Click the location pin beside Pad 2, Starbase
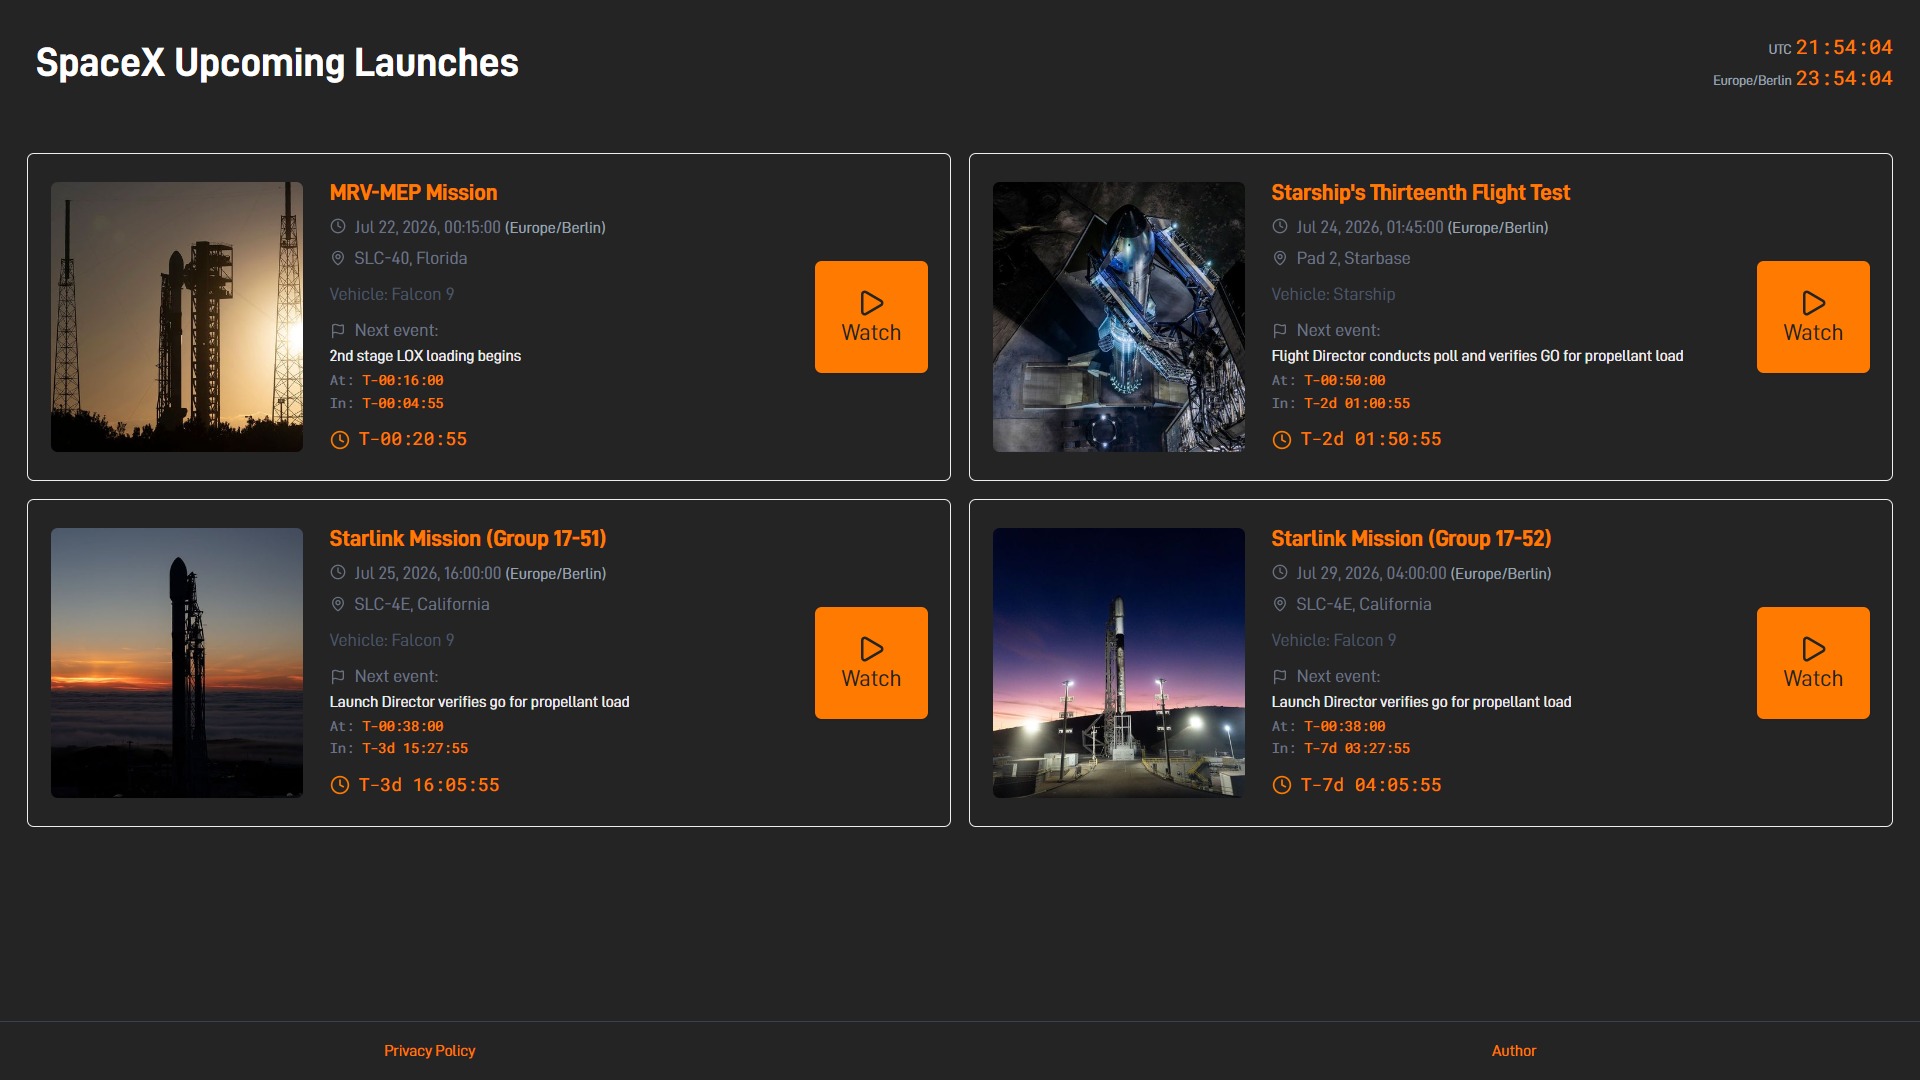This screenshot has height=1080, width=1920. coord(1280,258)
